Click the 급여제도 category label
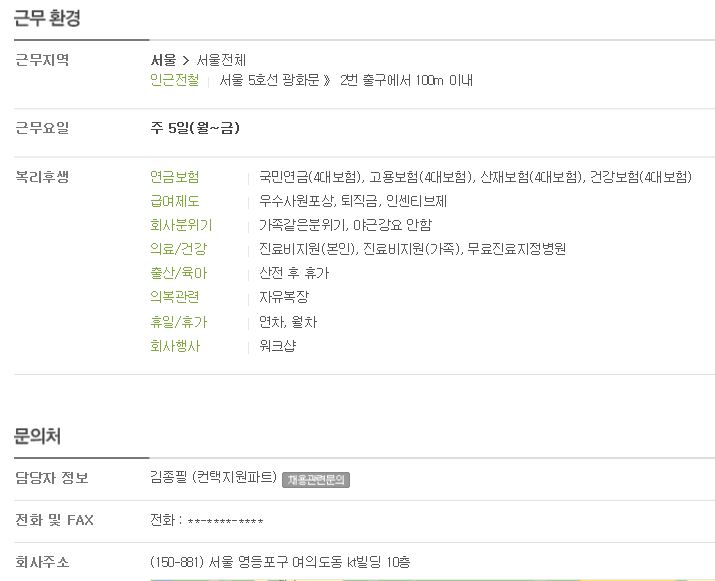 (x=175, y=201)
